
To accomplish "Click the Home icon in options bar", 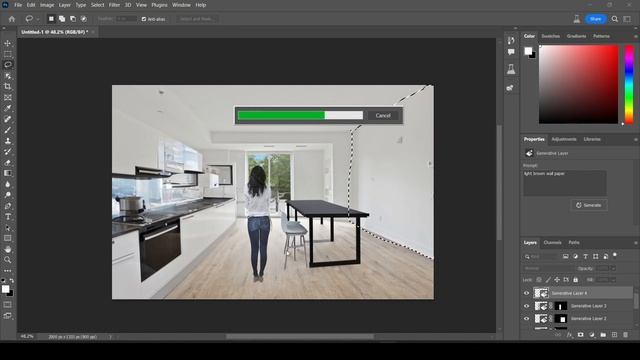I will pyautogui.click(x=12, y=19).
